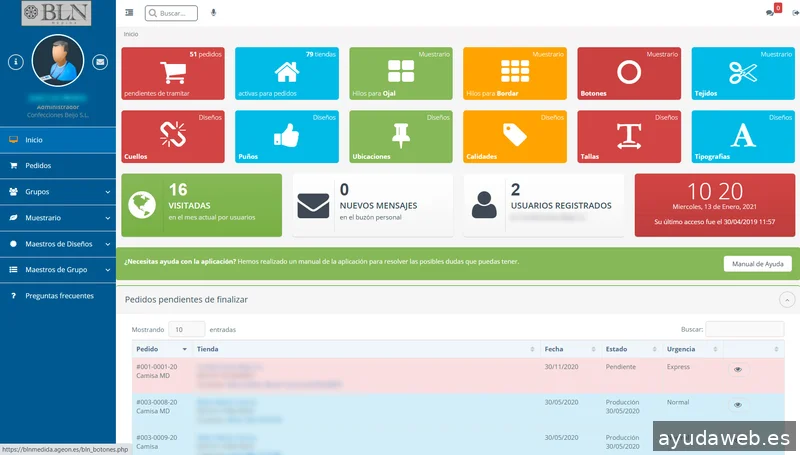Open the Calidades tag tile
Image resolution: width=800 pixels, height=455 pixels.
[515, 137]
